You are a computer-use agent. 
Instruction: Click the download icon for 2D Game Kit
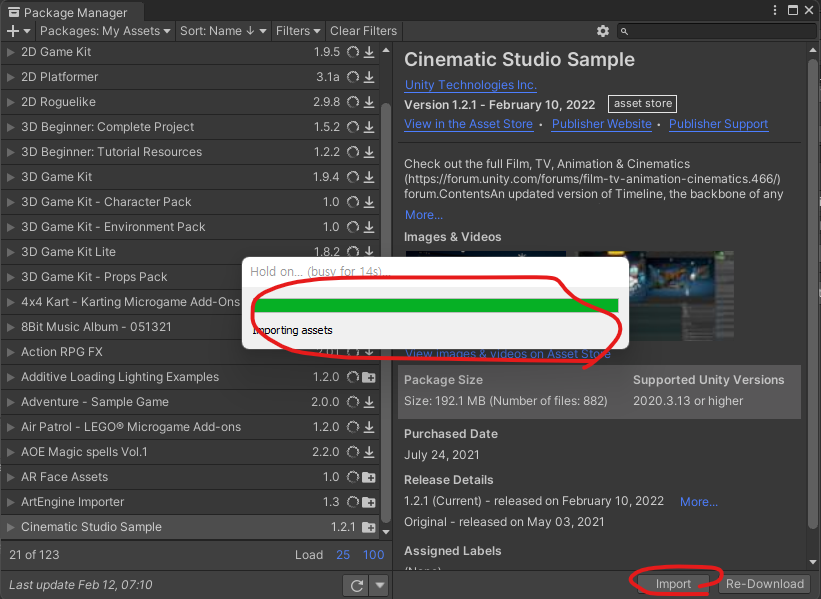(369, 52)
